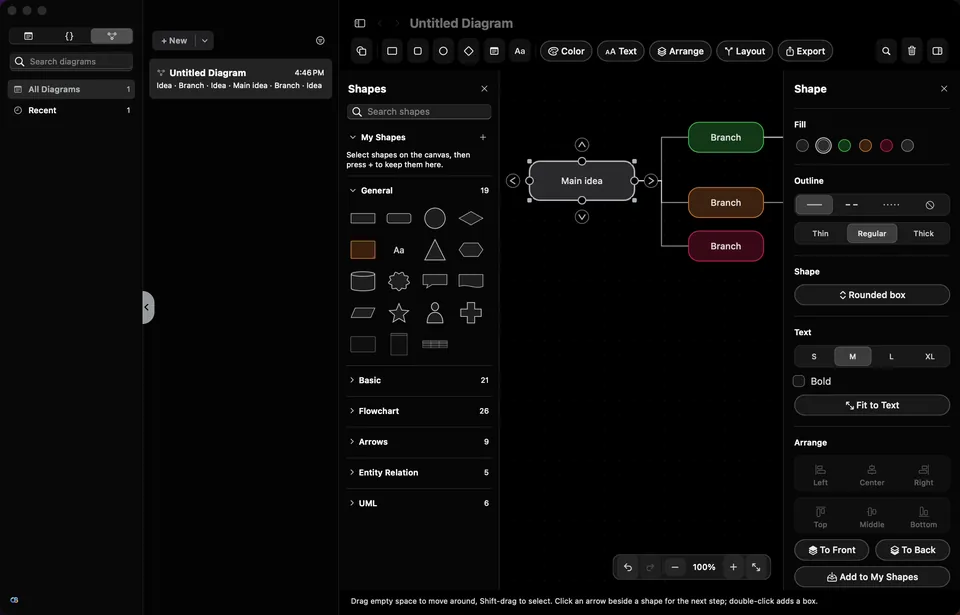The image size is (960, 615).
Task: Set the text size to XL
Action: (x=929, y=357)
